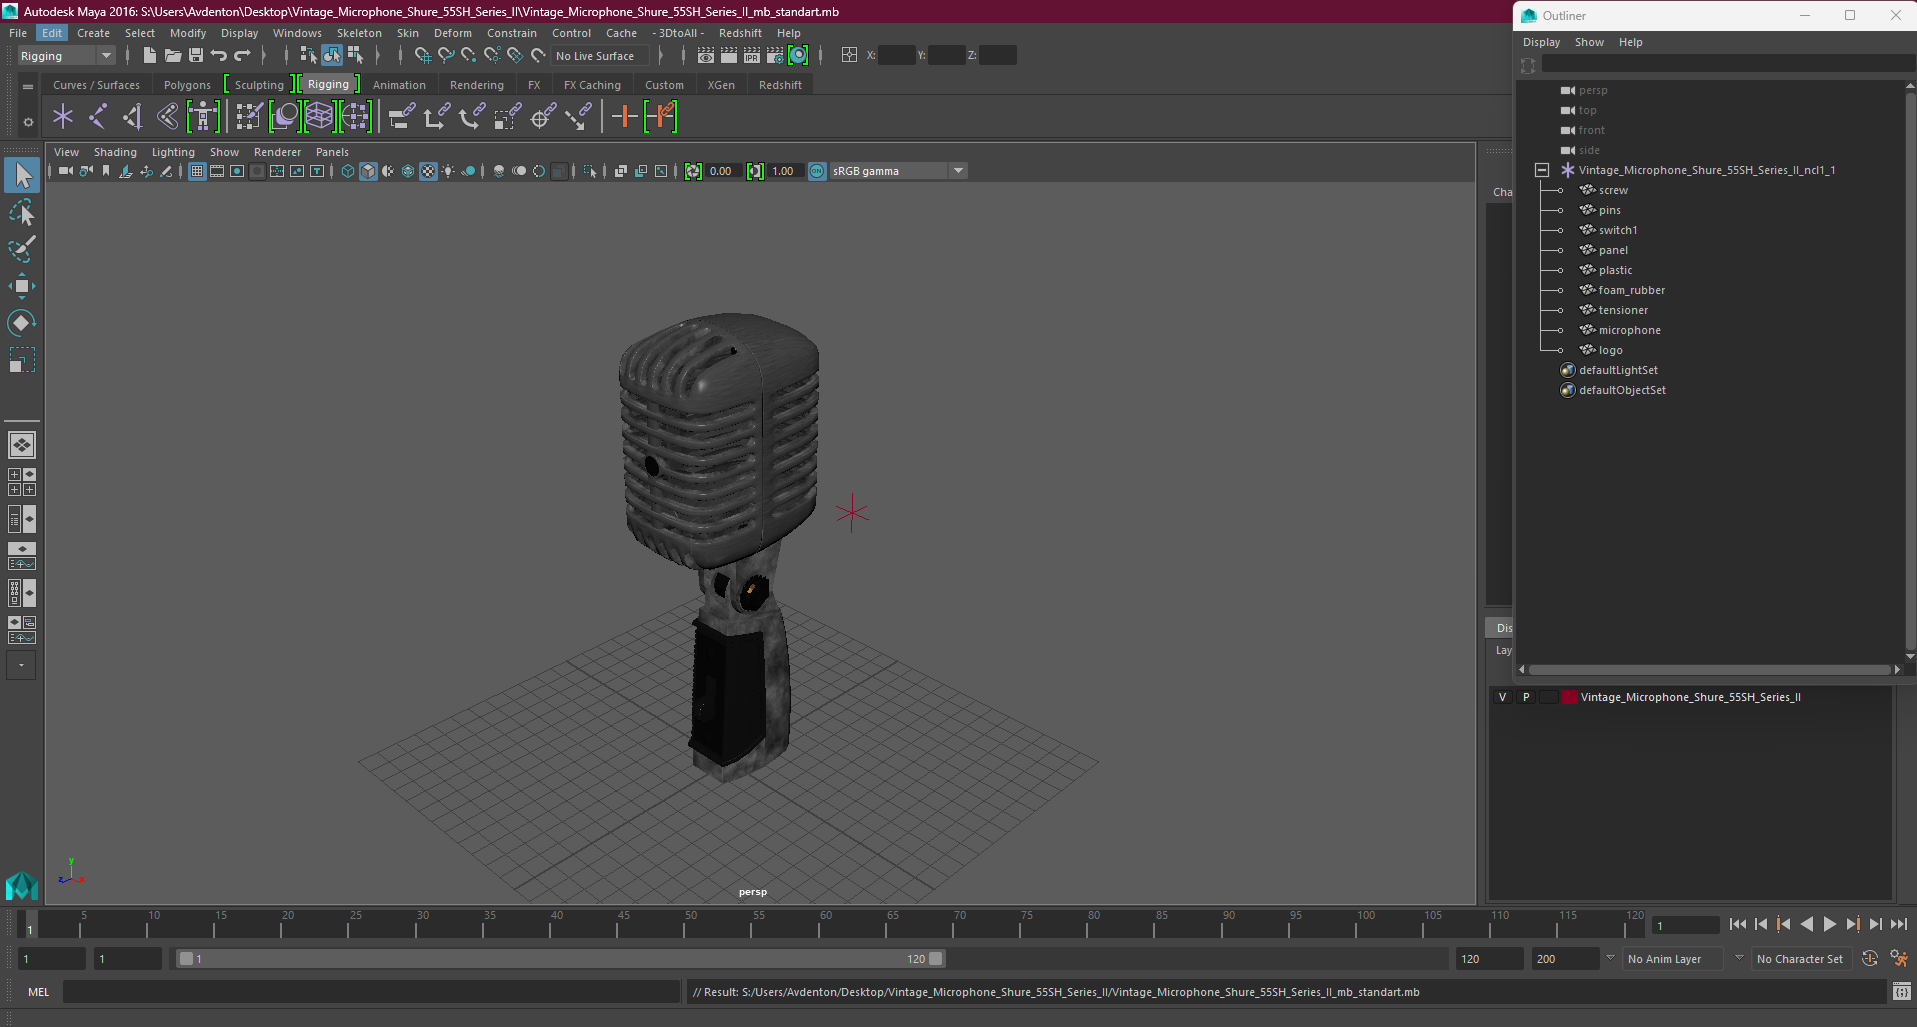Click the four-view layout icon
The width and height of the screenshot is (1917, 1027).
(22, 482)
